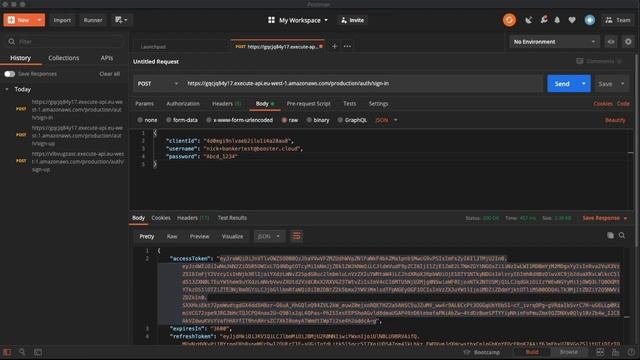Open the request Tests tab
The image size is (640, 360).
(349, 104)
